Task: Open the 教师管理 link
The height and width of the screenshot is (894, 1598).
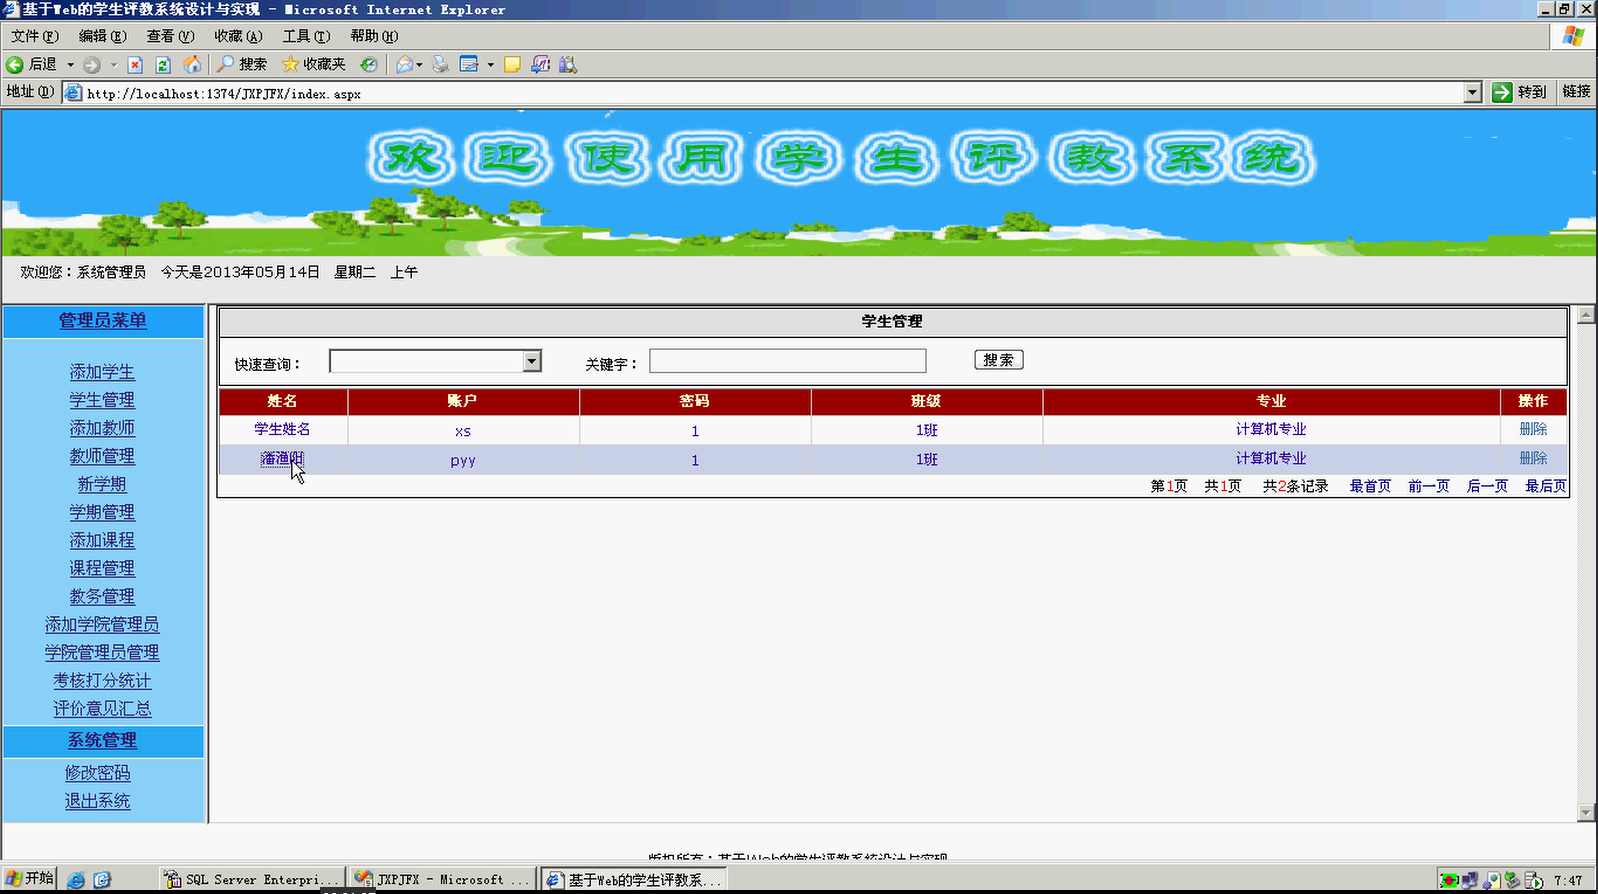Action: point(102,456)
